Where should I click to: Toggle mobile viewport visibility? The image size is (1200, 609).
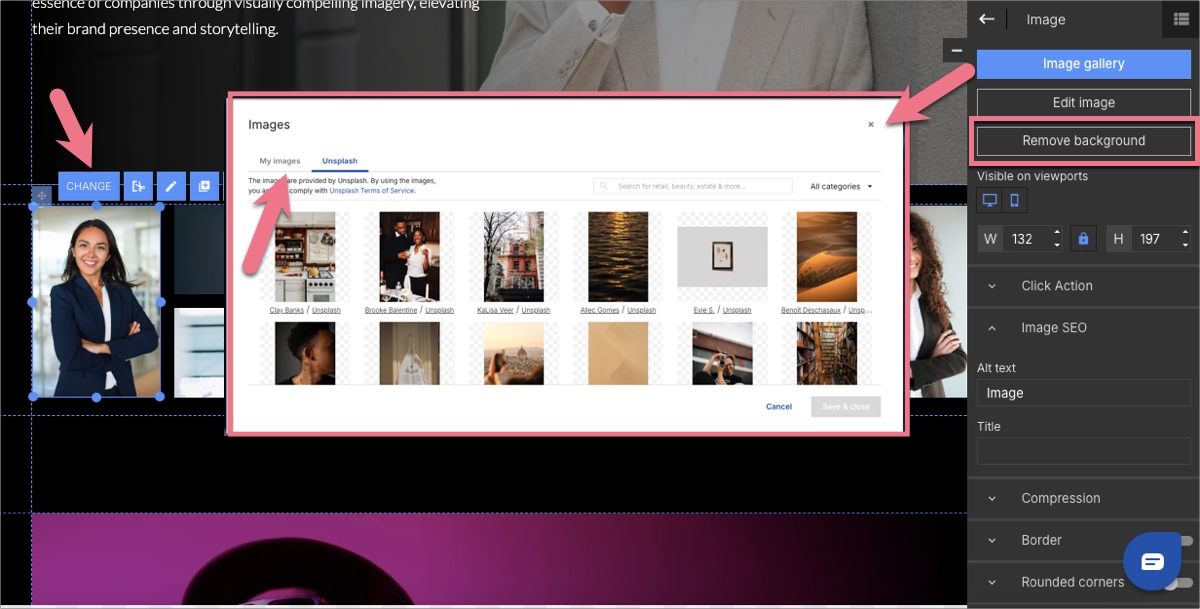point(1013,200)
